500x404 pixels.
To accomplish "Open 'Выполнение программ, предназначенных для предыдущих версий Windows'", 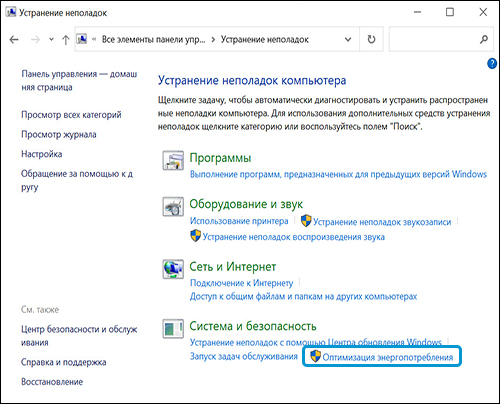I will (x=338, y=174).
